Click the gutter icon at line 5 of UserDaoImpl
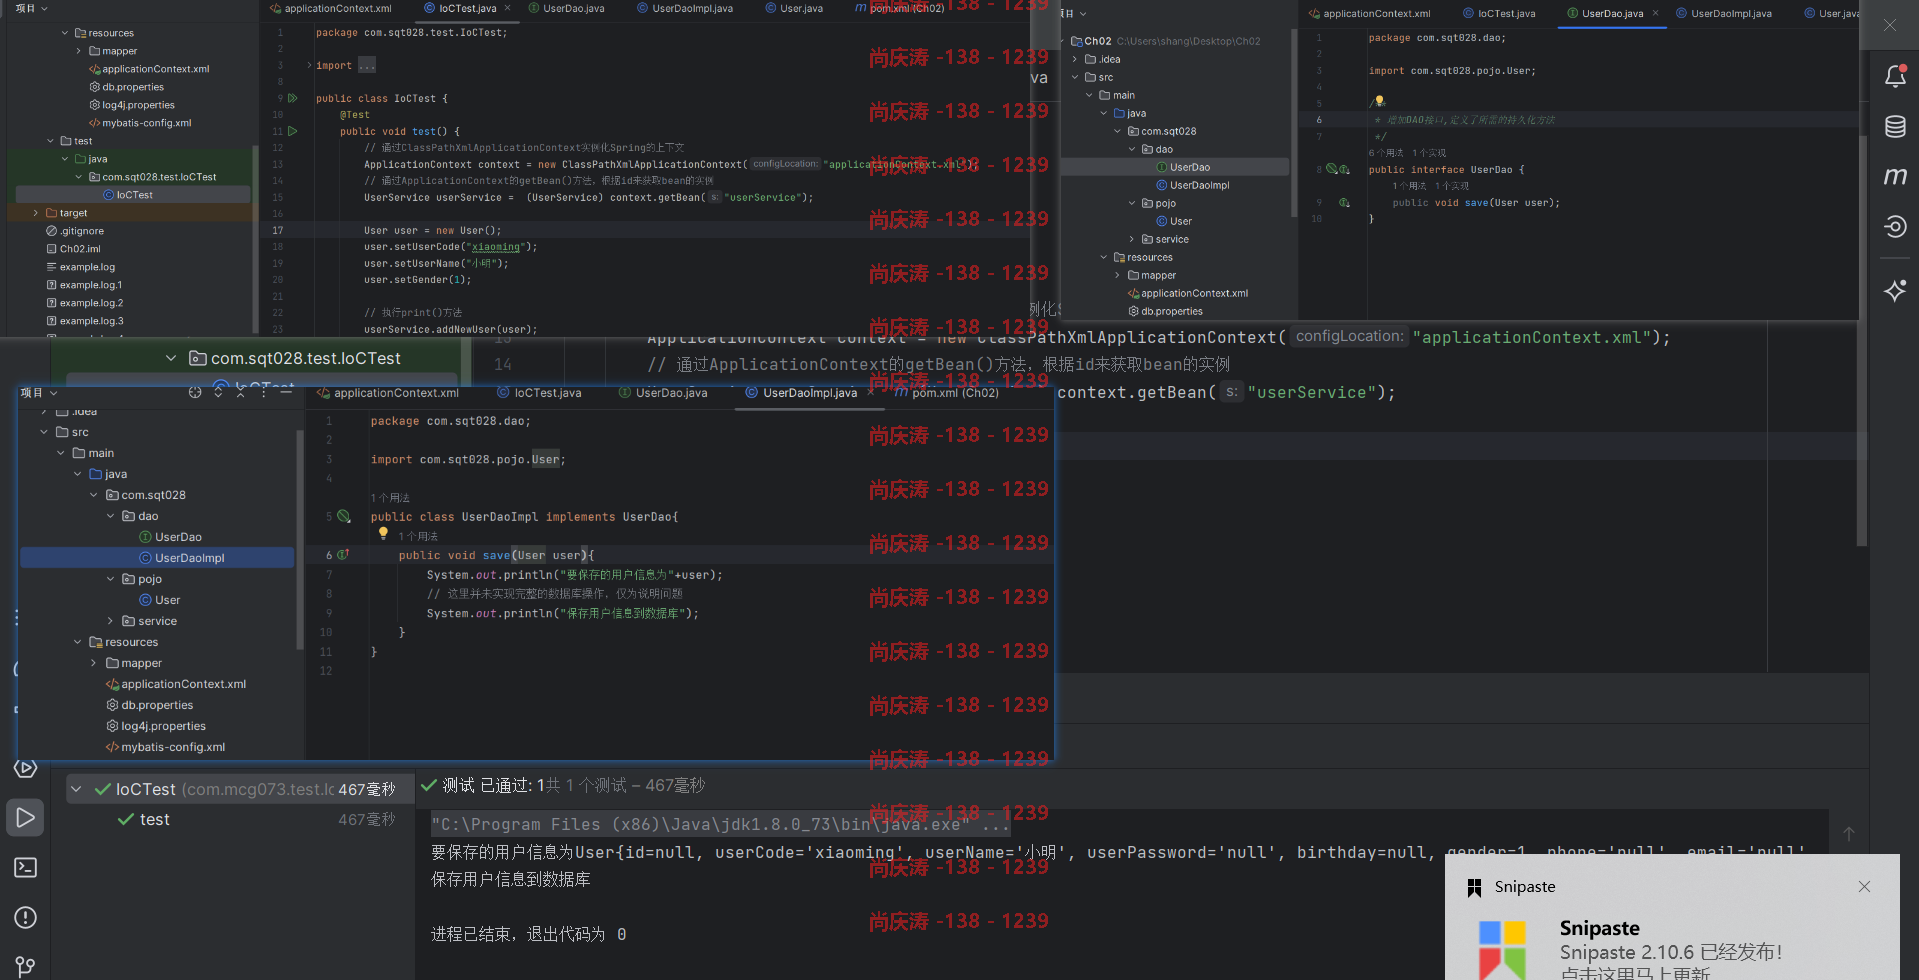The width and height of the screenshot is (1919, 980). tap(344, 517)
